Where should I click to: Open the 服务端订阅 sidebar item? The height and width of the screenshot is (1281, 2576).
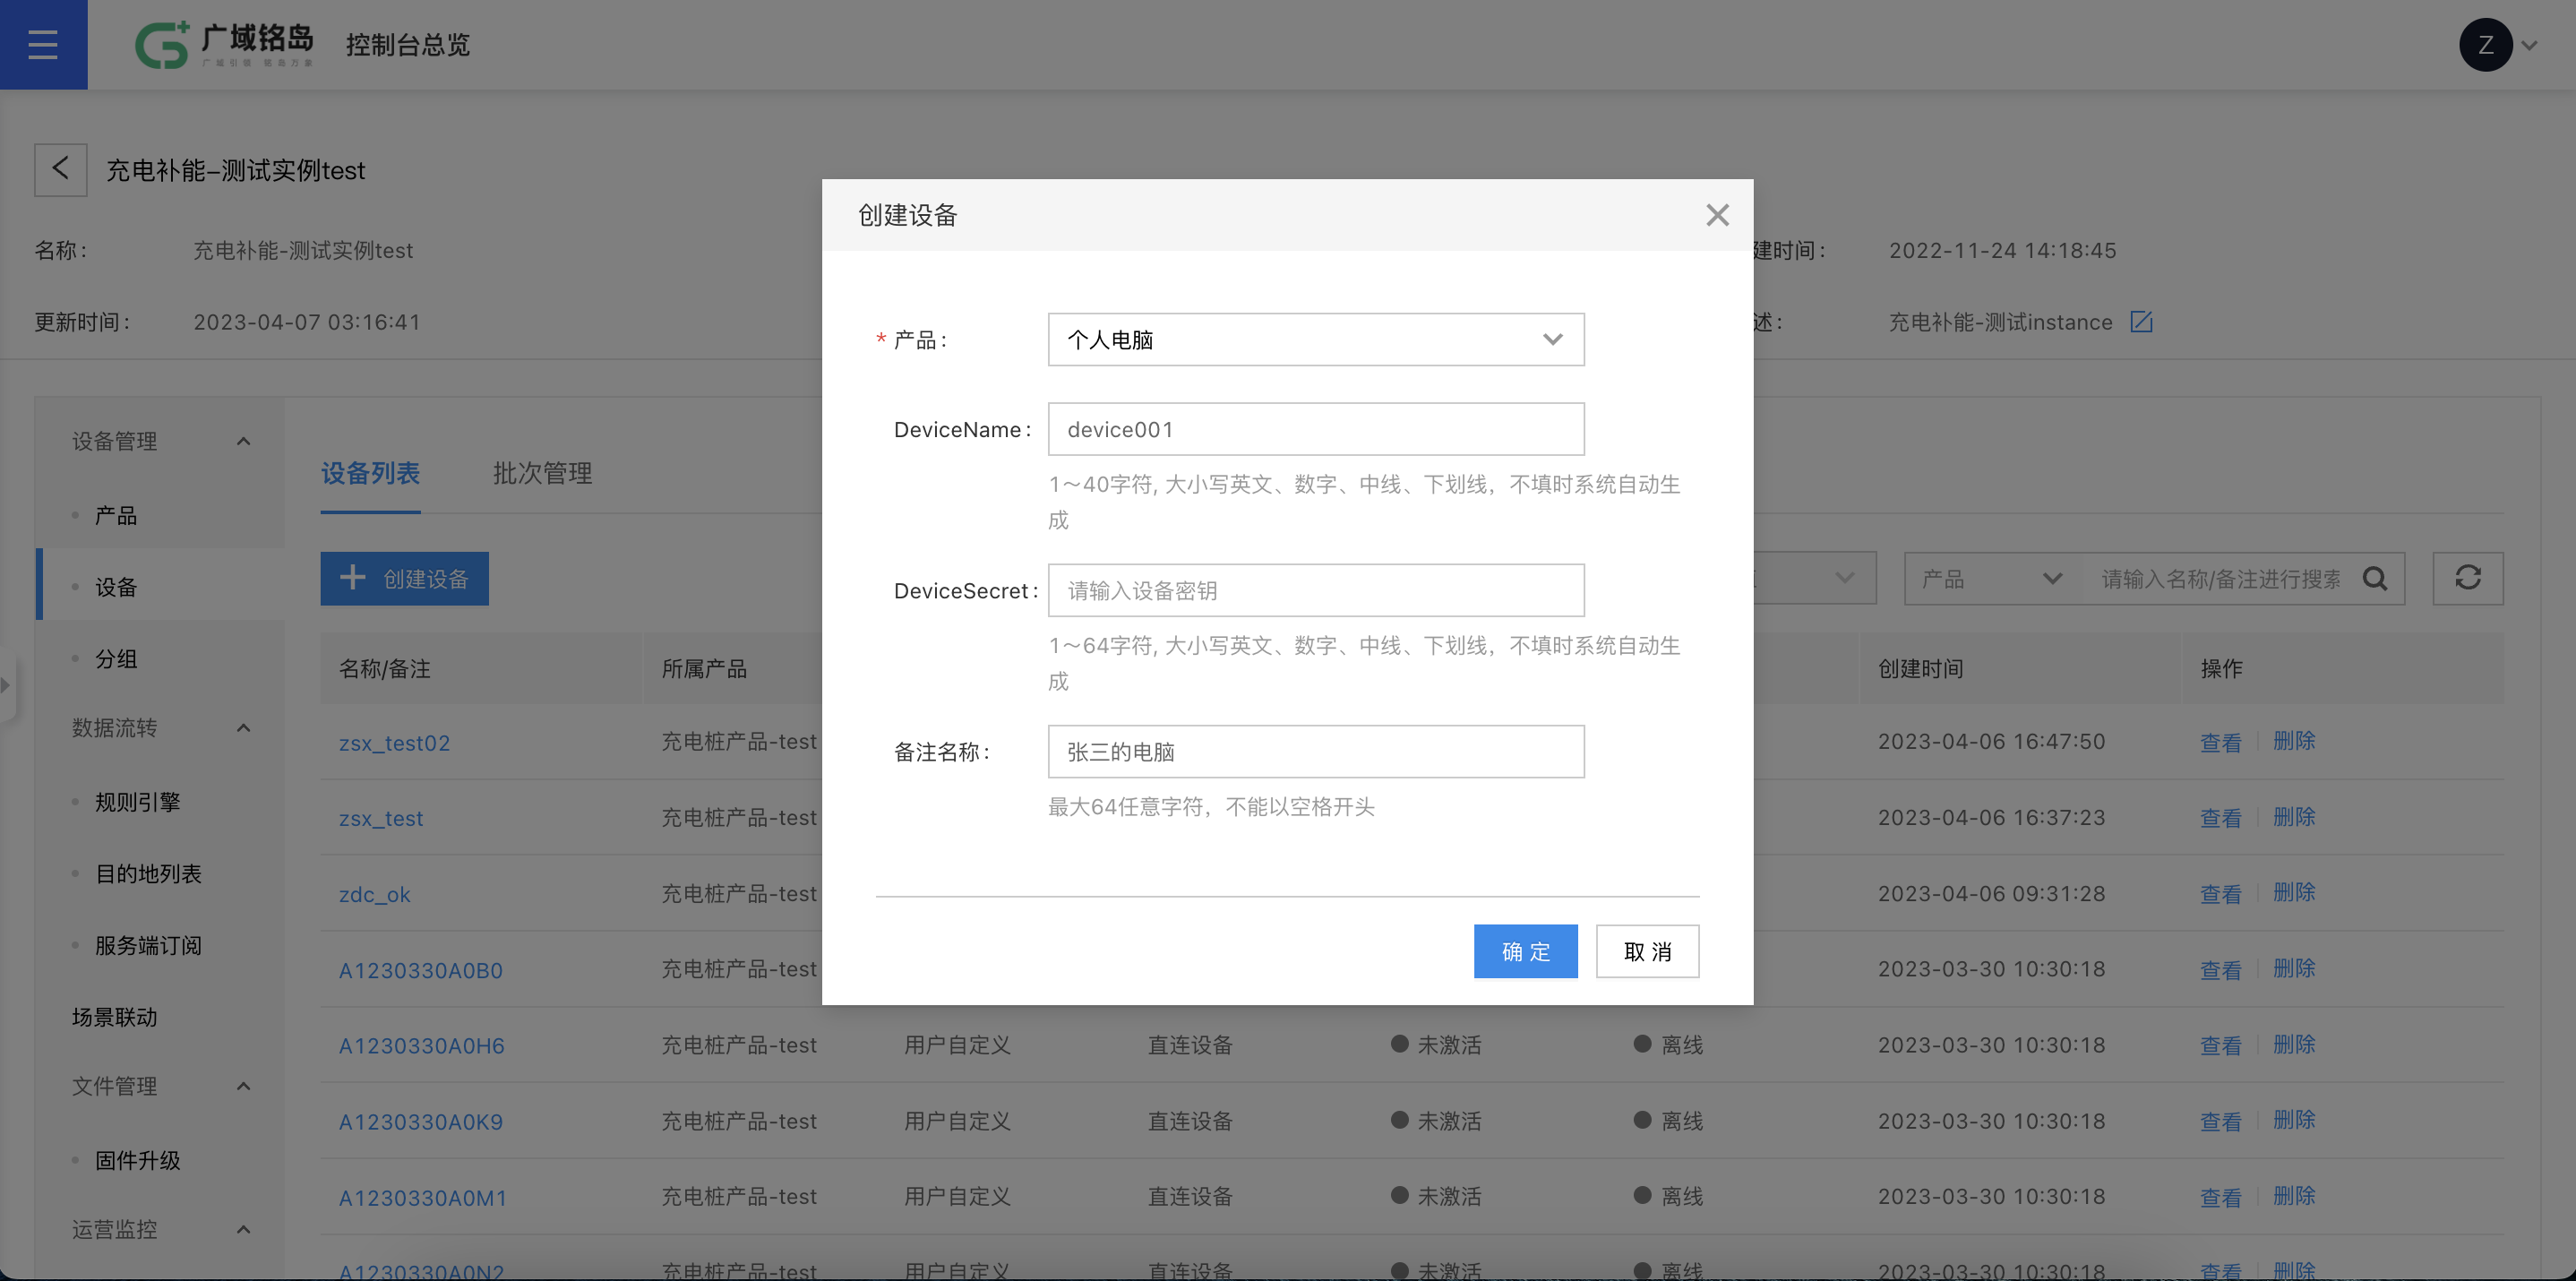tap(148, 945)
